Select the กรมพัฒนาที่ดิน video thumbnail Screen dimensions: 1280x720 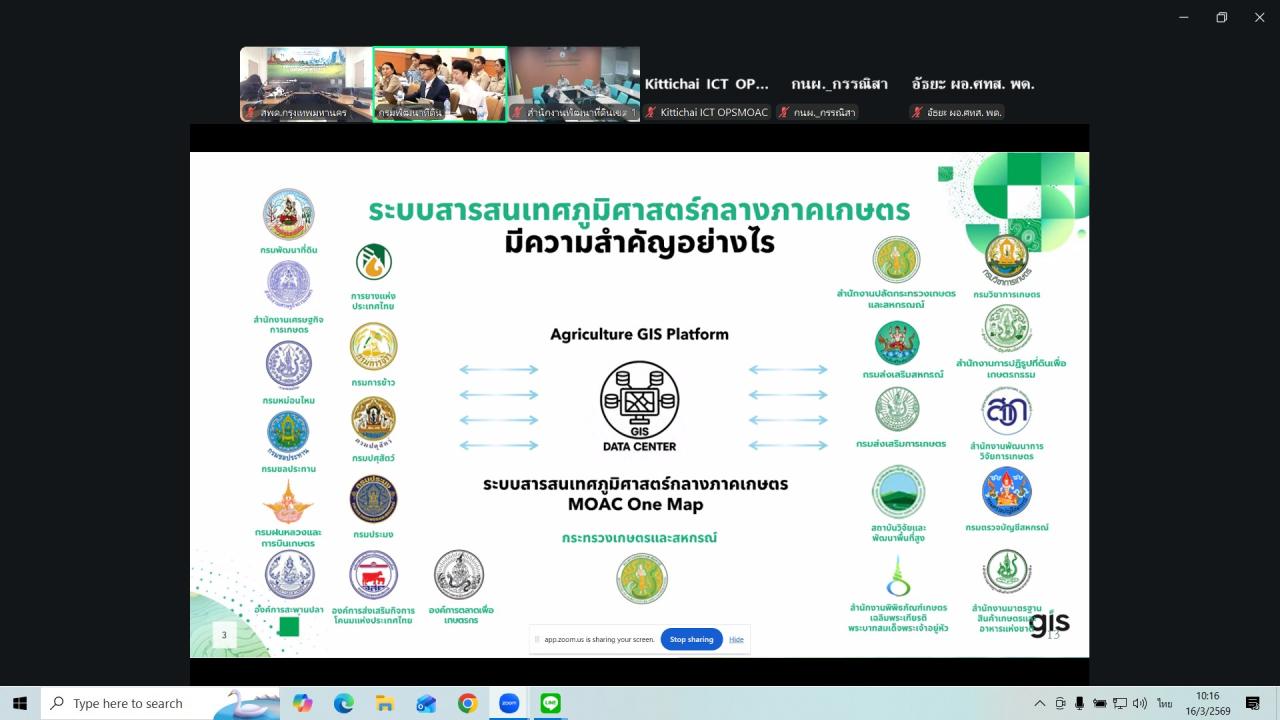pos(438,84)
